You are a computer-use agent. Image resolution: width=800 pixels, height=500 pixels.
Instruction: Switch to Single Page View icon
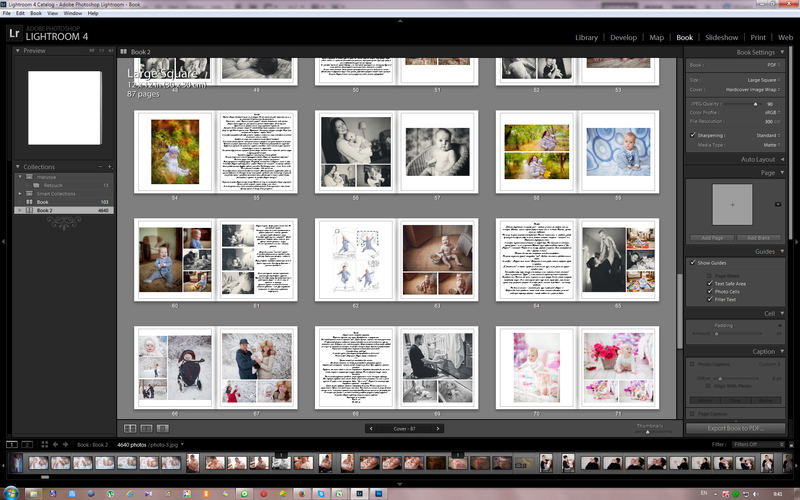[163, 428]
